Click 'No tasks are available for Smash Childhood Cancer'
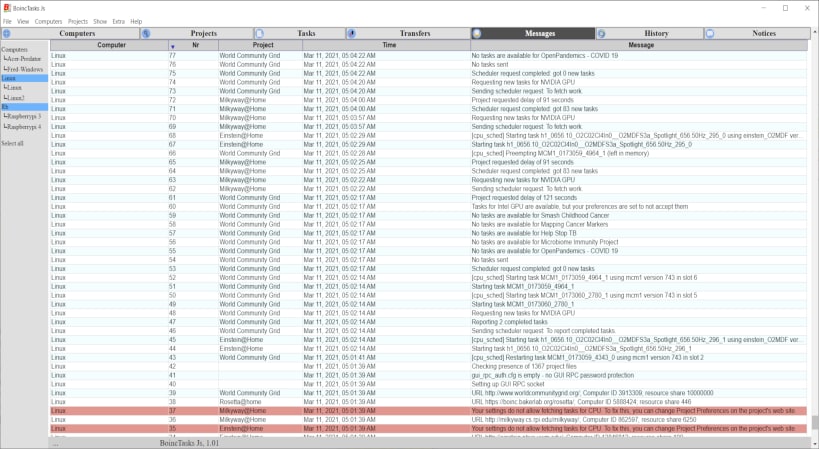819x449 pixels. (541, 216)
